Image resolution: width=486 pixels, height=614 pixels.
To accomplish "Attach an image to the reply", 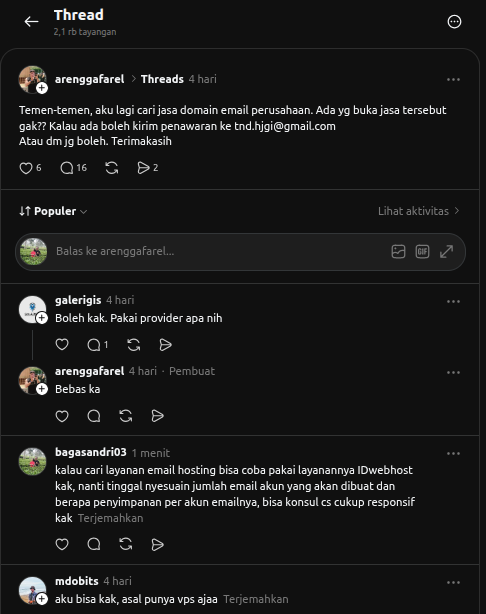I will (x=398, y=251).
